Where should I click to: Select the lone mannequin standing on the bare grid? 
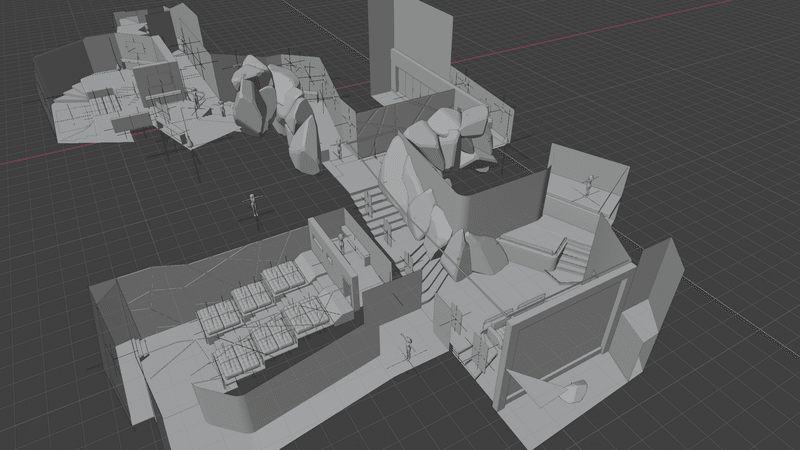point(253,205)
